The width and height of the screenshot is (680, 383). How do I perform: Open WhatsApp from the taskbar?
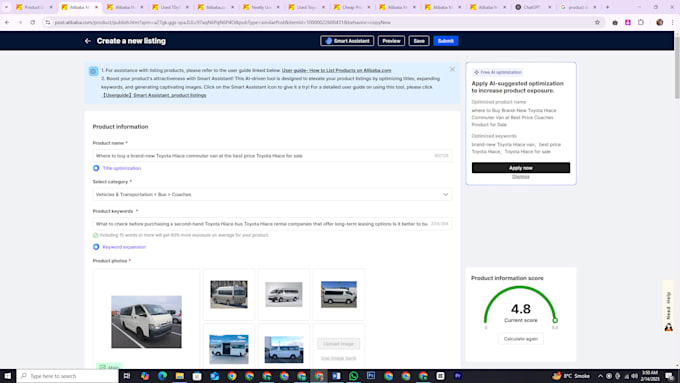(x=353, y=376)
